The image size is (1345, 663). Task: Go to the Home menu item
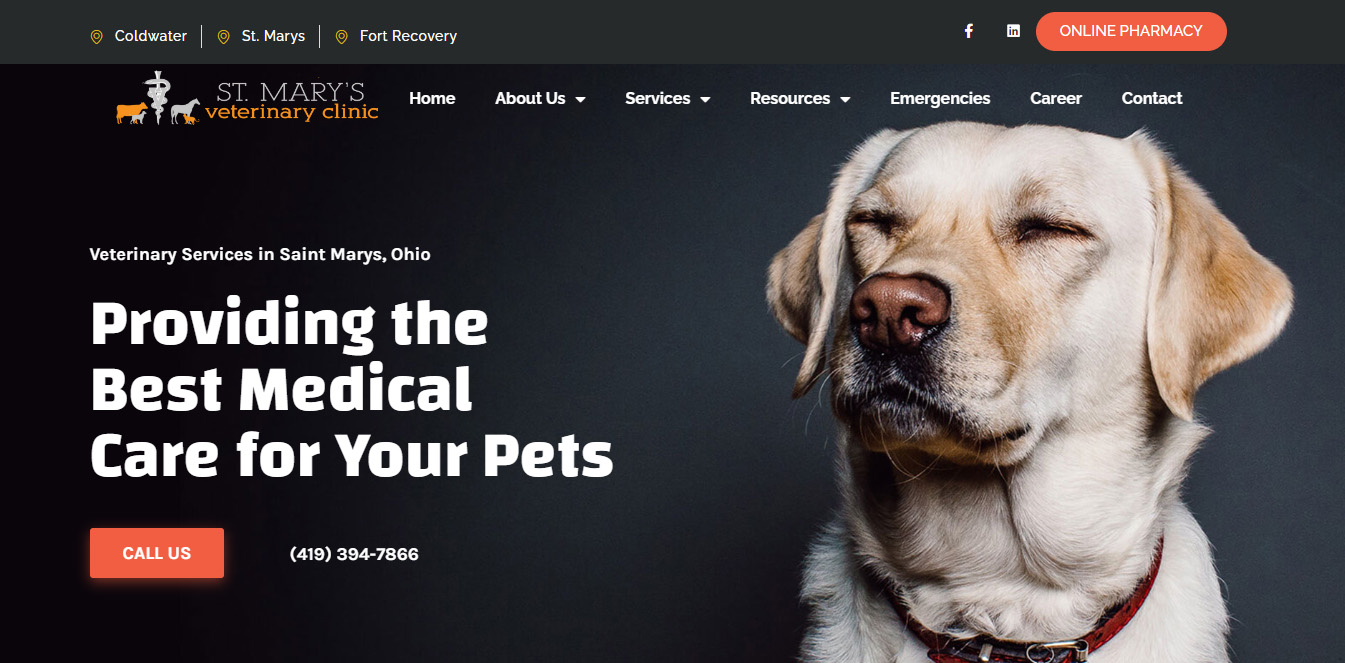[432, 98]
